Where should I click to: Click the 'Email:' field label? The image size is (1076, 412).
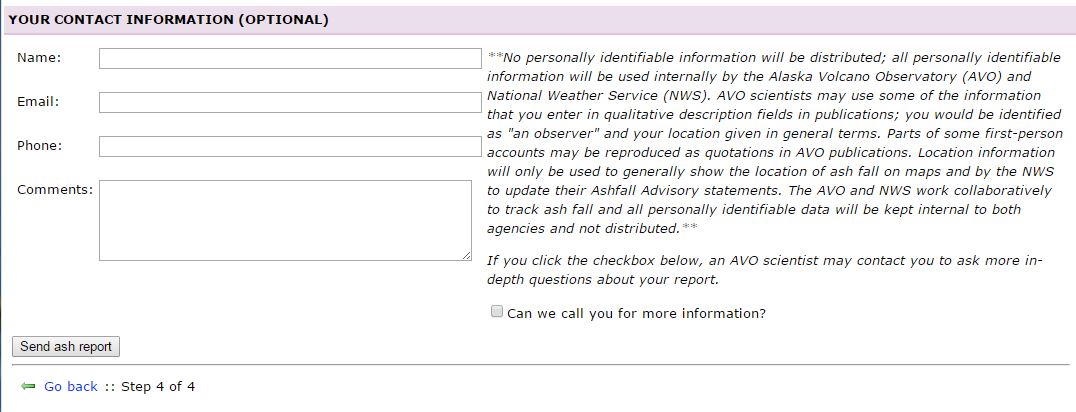coord(38,102)
